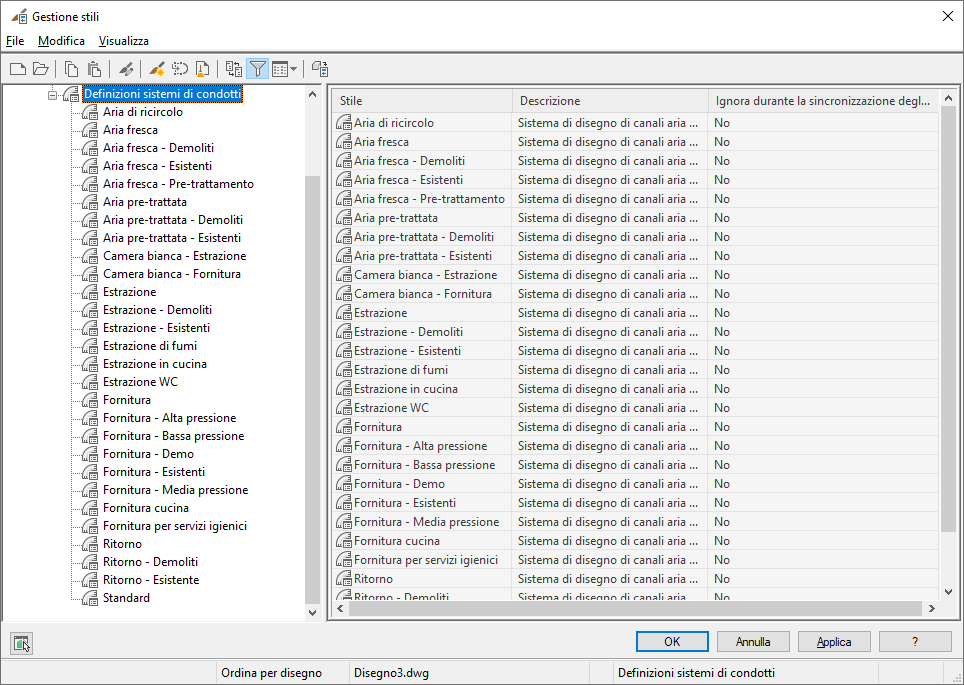Click the New Drawing toolbar icon
Viewport: 964px width, 685px height.
tap(18, 69)
